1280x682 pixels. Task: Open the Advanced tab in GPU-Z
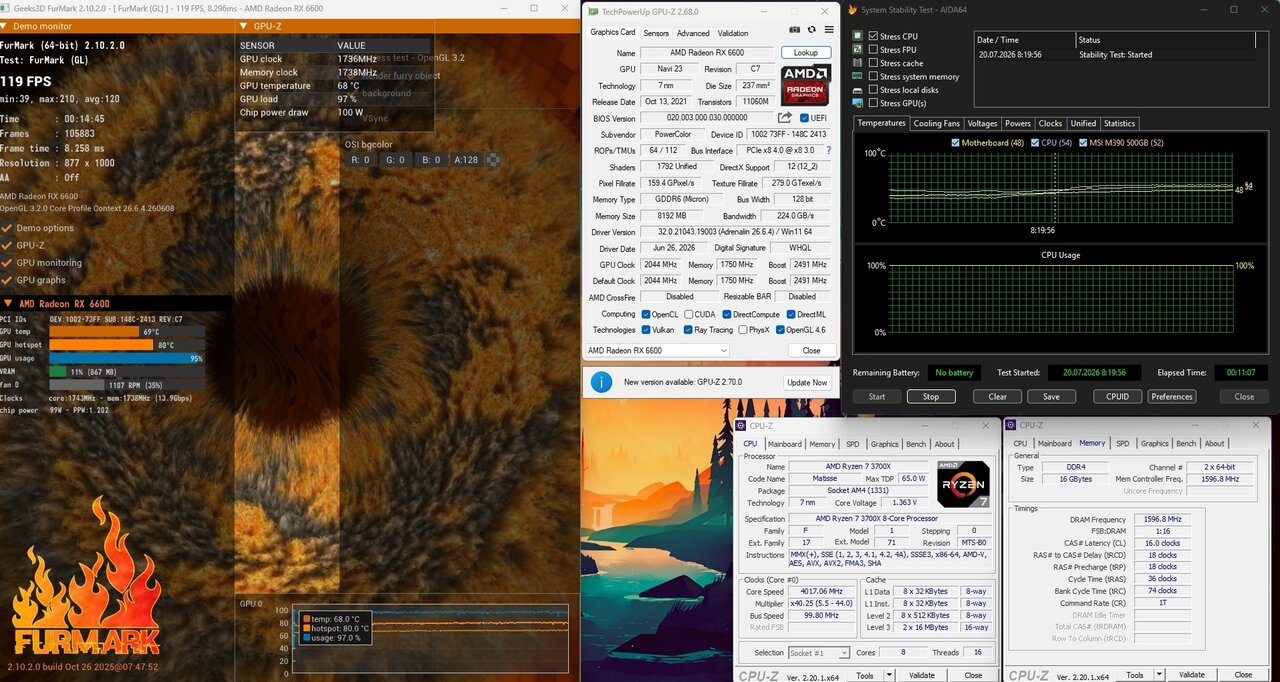click(x=693, y=33)
